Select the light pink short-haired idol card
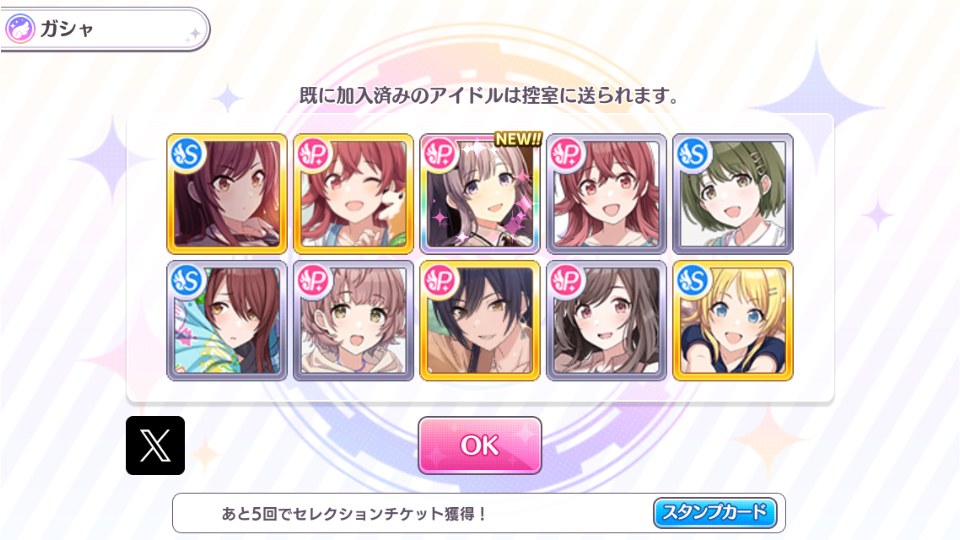960x540 pixels. [353, 320]
